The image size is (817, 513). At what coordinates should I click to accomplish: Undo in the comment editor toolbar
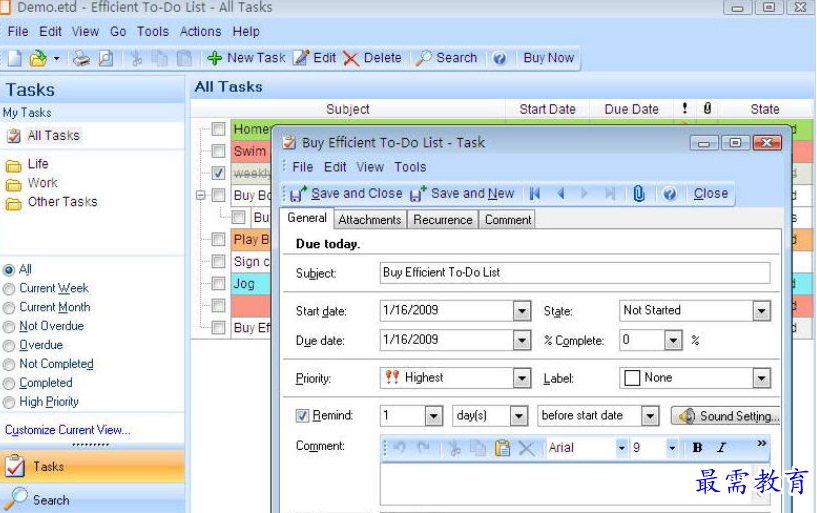click(x=400, y=447)
